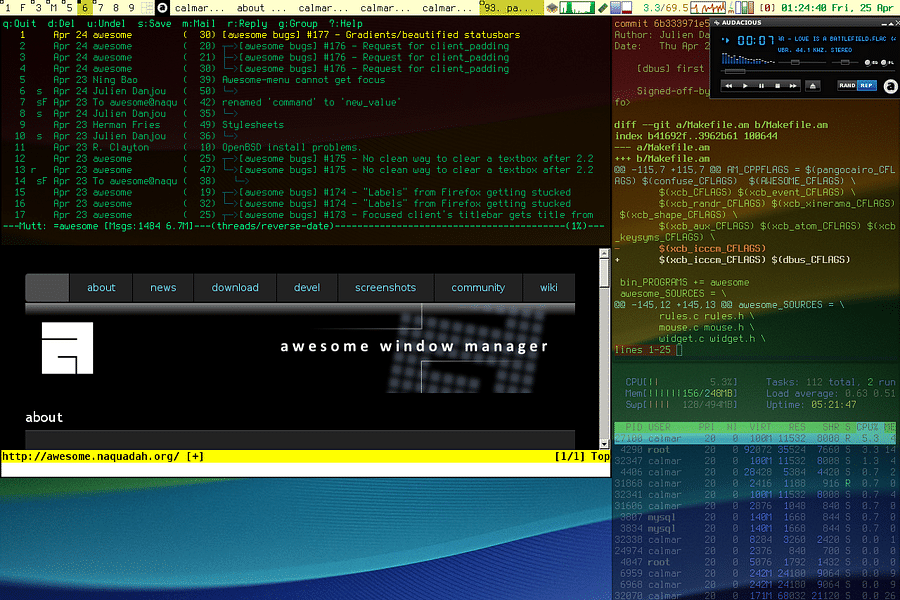The height and width of the screenshot is (600, 900).
Task: Open the wiki from the site navigation
Action: tap(548, 287)
